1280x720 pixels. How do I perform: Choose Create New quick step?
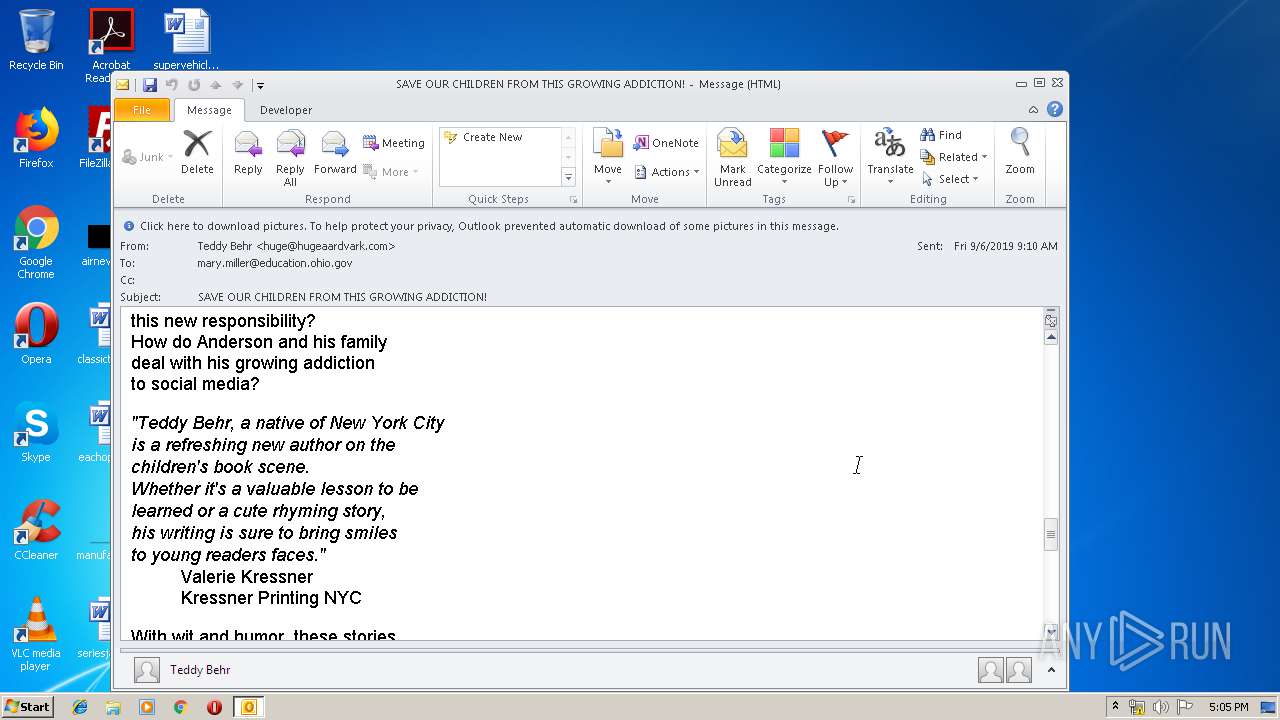coord(492,137)
